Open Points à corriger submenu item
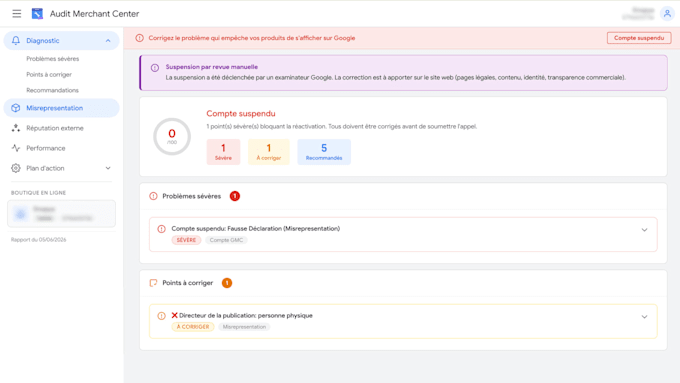 (x=49, y=75)
